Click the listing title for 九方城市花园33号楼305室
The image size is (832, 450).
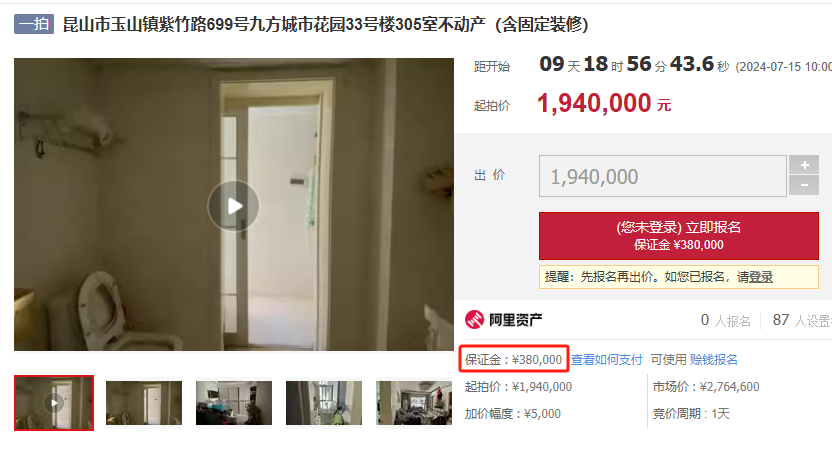pos(325,24)
